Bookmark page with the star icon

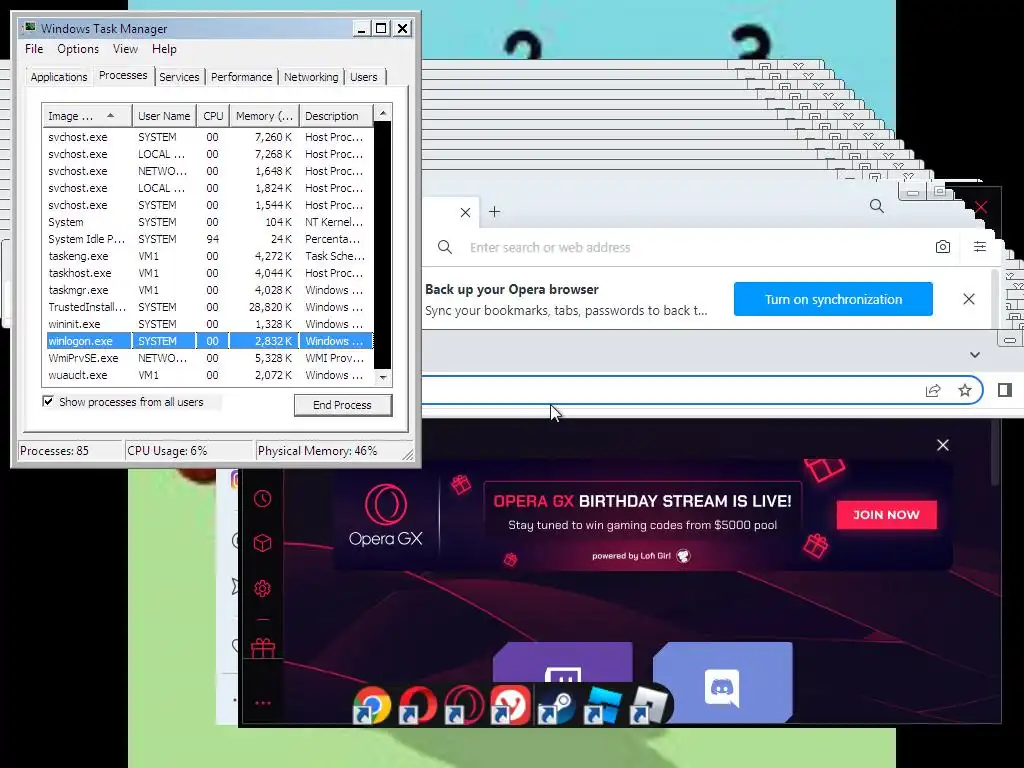click(x=965, y=391)
